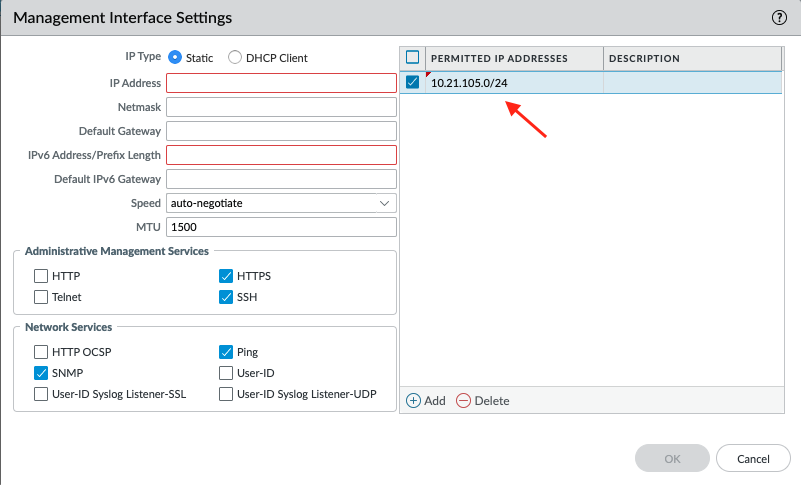The height and width of the screenshot is (485, 801).
Task: Enable the HTTP management service checkbox
Action: tap(41, 276)
